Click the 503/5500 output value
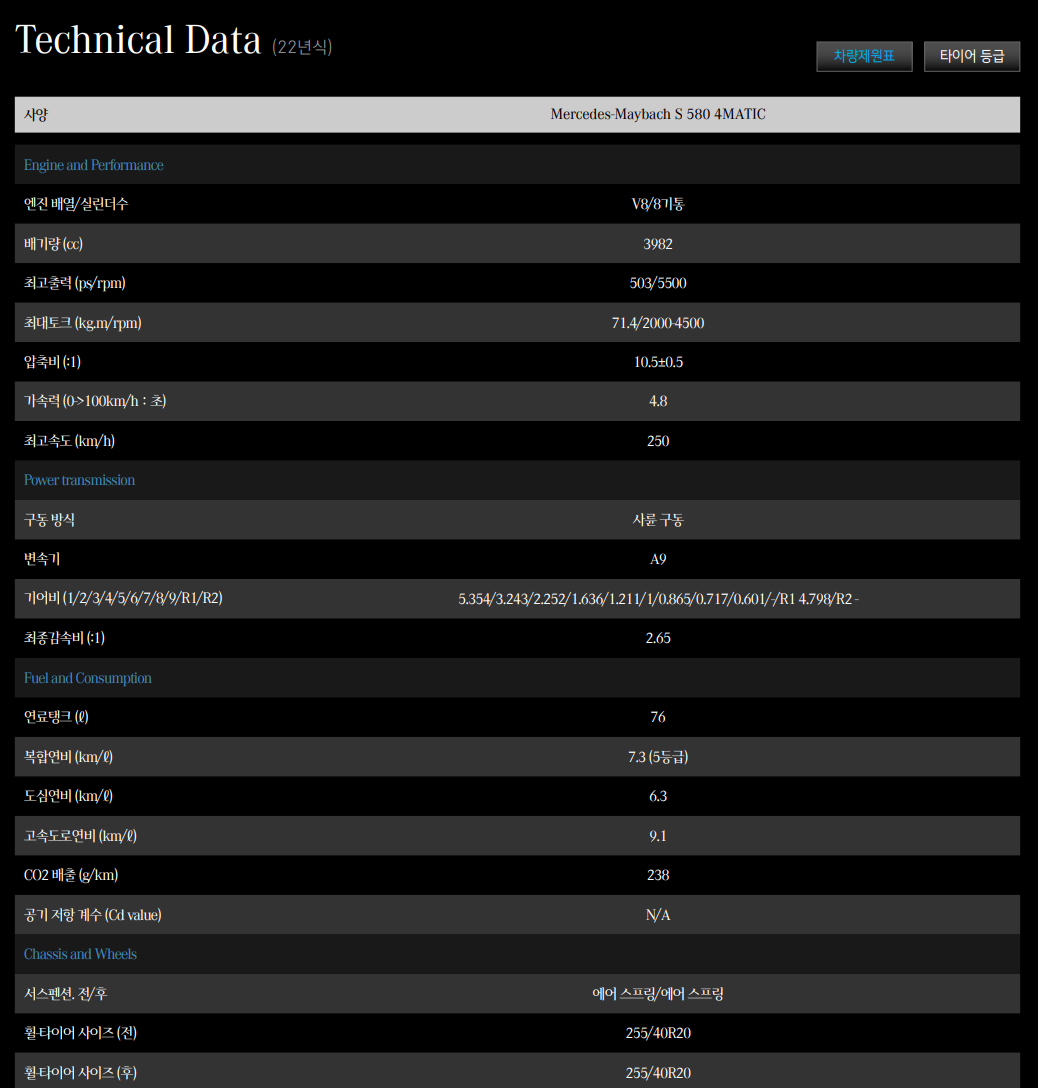The width and height of the screenshot is (1038, 1088). click(658, 283)
